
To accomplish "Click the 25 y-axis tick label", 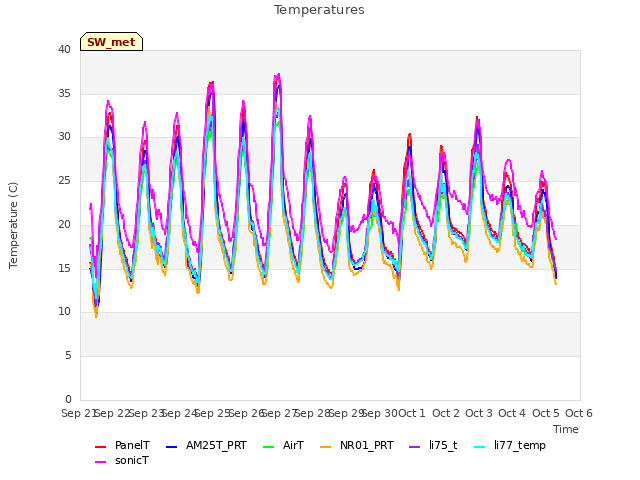I will (x=64, y=180).
